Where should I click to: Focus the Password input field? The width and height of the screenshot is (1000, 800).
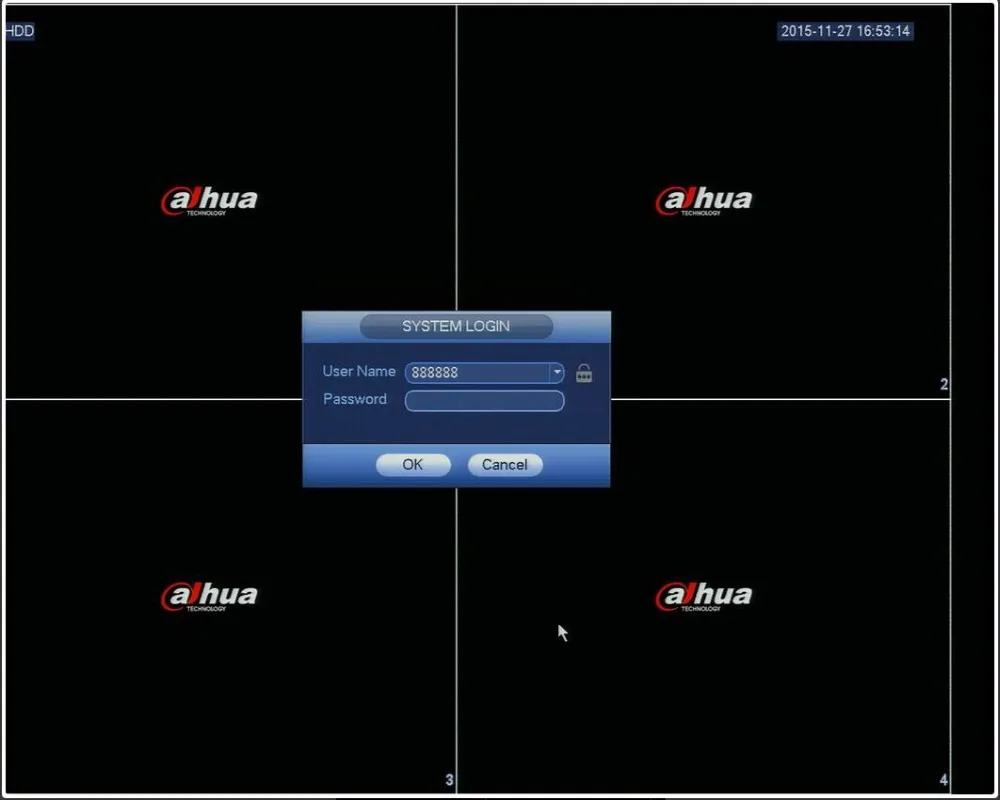pyautogui.click(x=484, y=401)
